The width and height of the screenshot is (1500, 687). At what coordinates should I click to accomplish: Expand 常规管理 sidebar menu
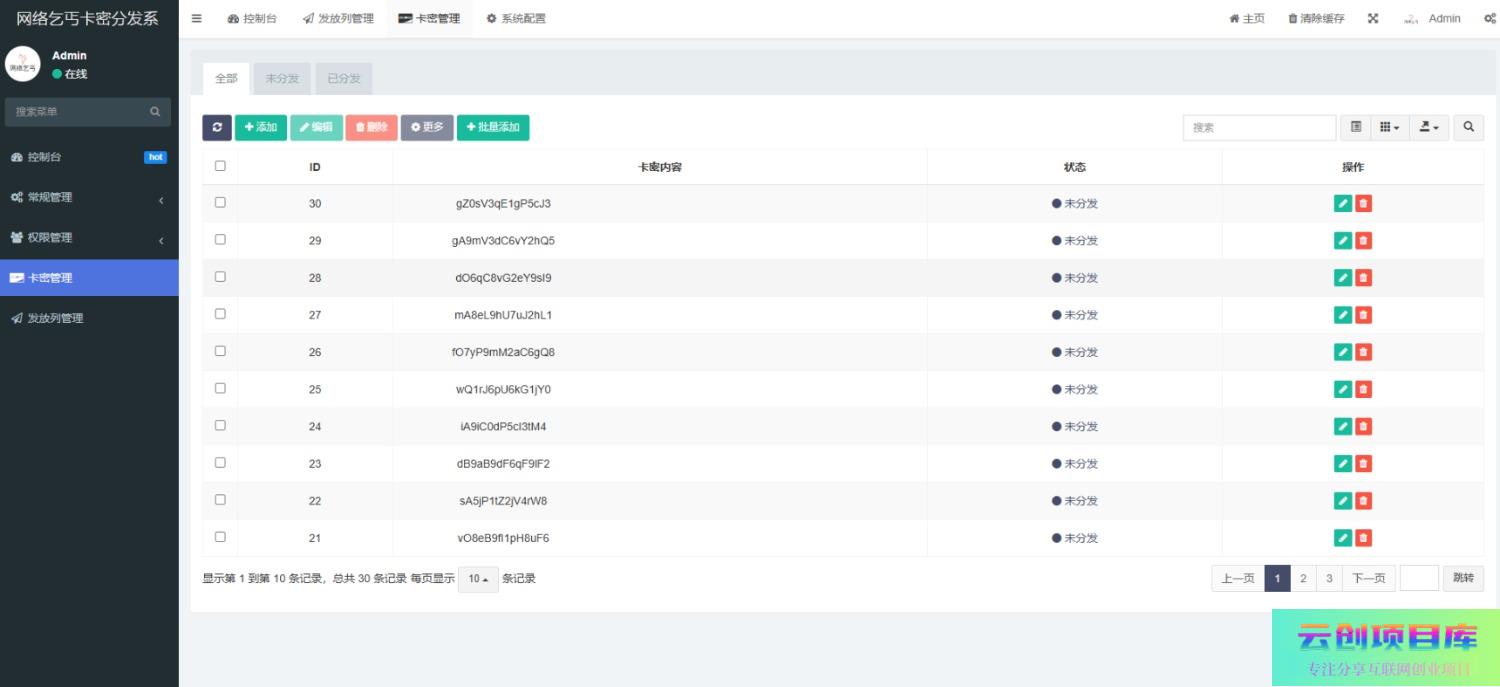coord(89,198)
